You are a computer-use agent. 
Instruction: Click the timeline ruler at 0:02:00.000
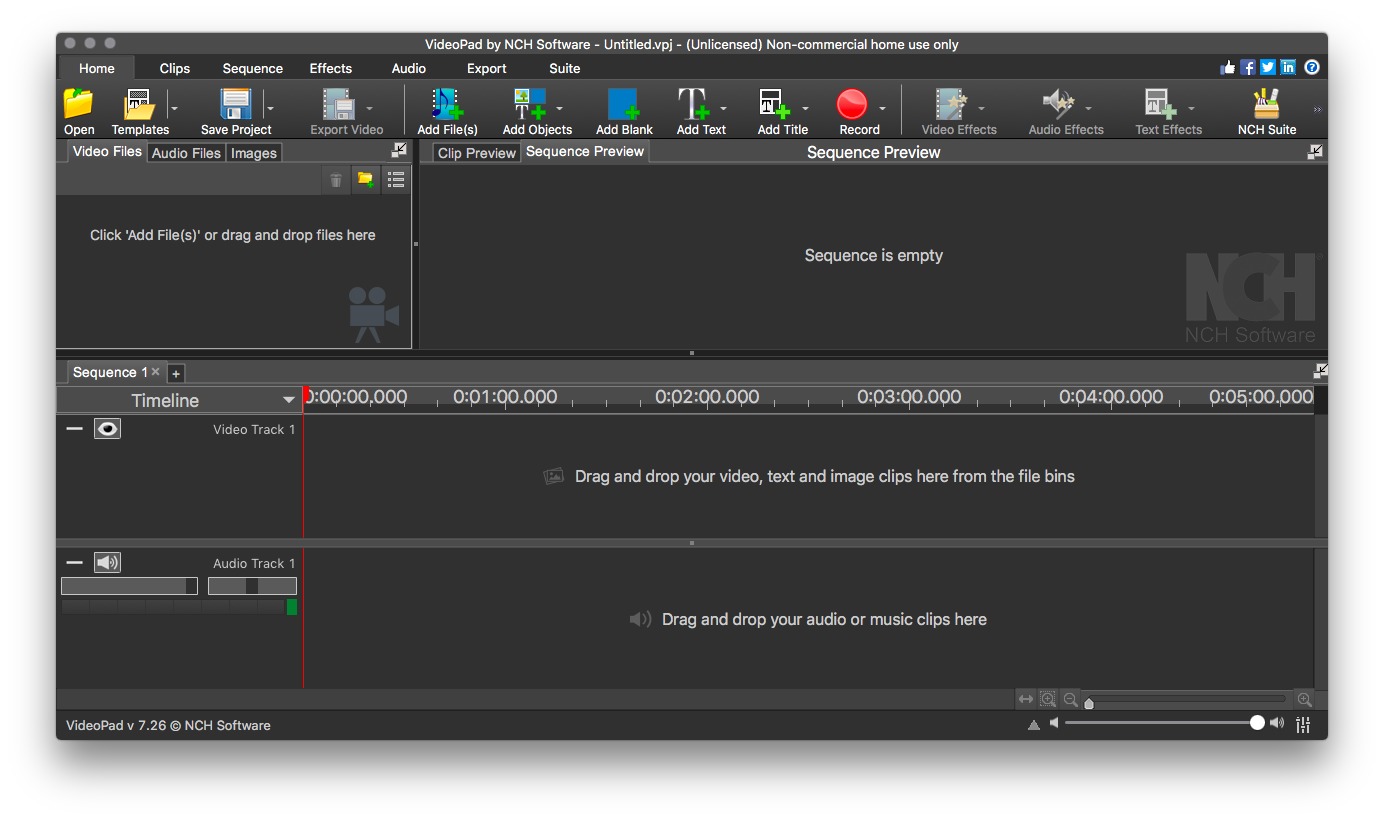(x=707, y=397)
